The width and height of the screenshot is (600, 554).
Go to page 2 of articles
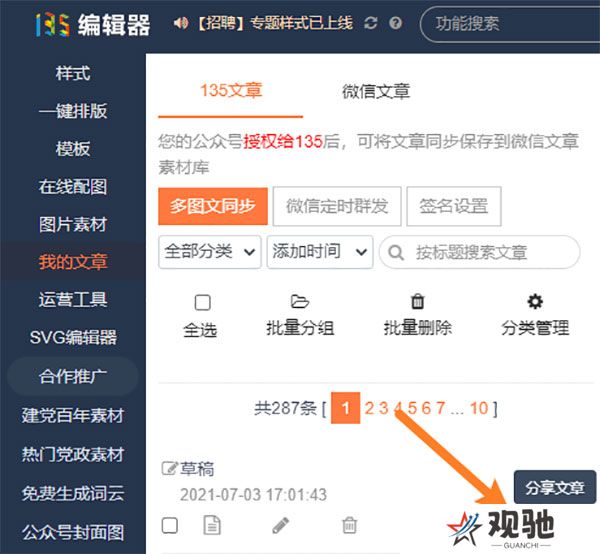point(369,408)
